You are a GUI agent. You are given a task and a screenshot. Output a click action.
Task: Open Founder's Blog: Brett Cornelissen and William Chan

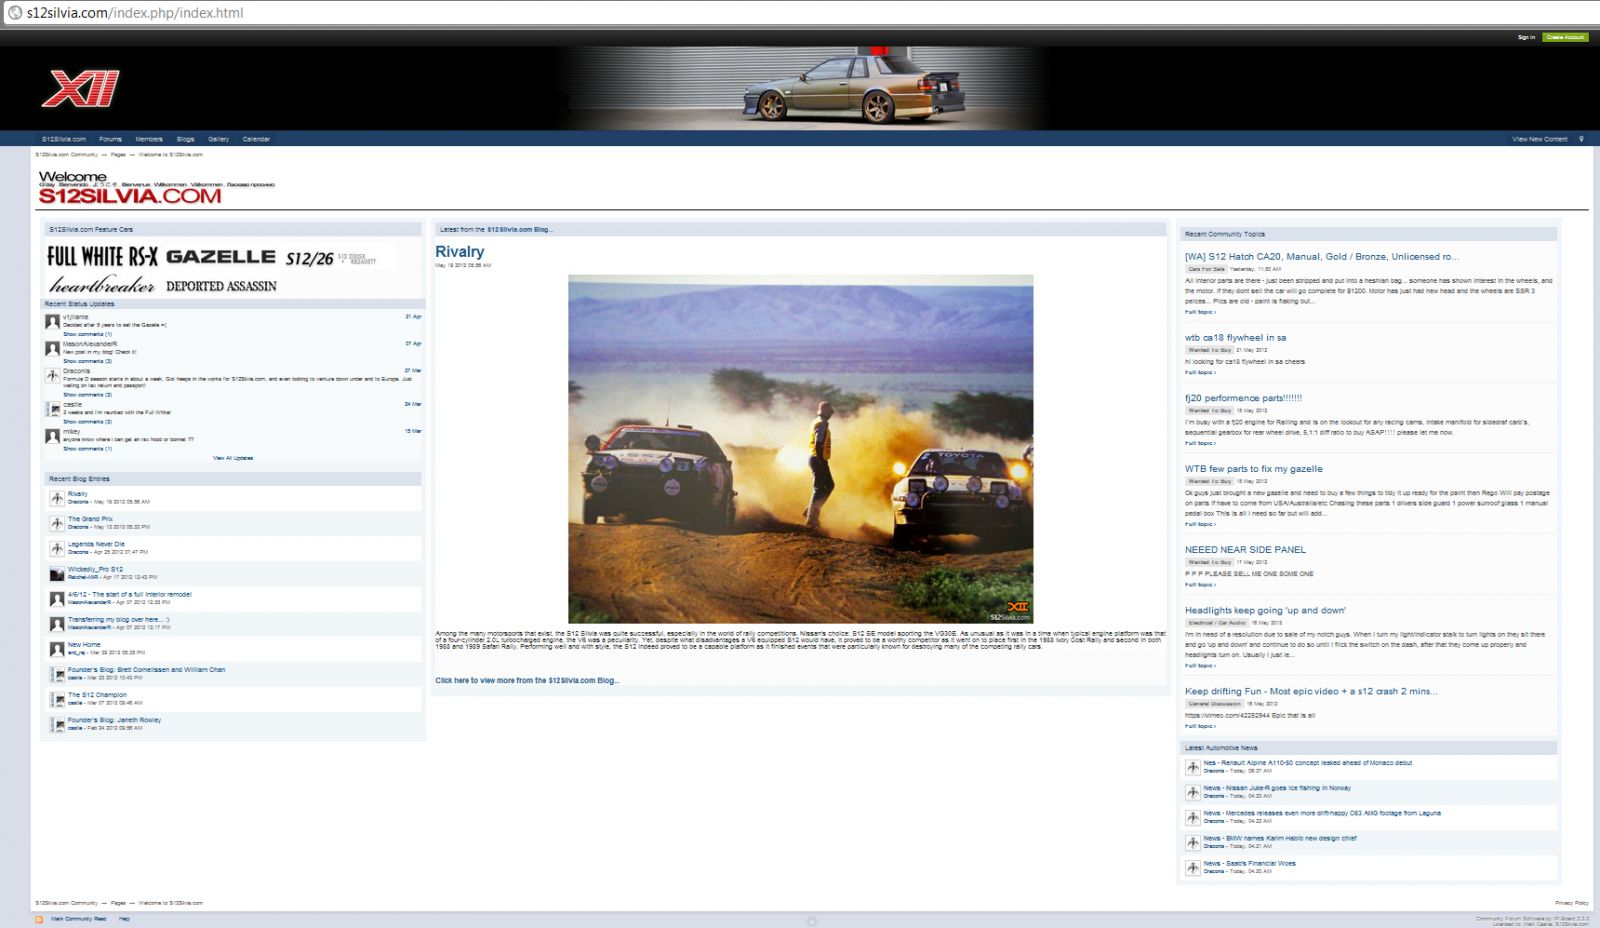146,670
